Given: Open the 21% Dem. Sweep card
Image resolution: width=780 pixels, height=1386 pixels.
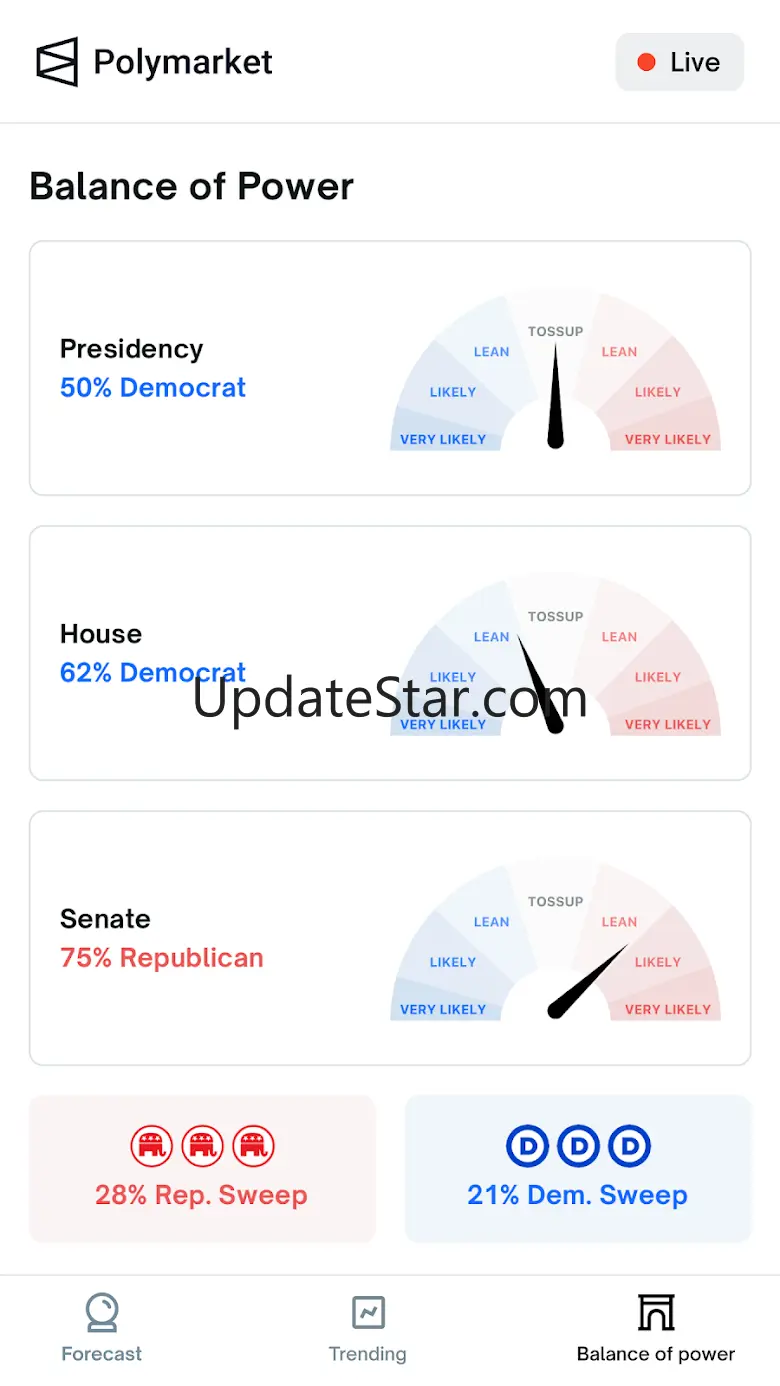Looking at the screenshot, I should point(578,1168).
